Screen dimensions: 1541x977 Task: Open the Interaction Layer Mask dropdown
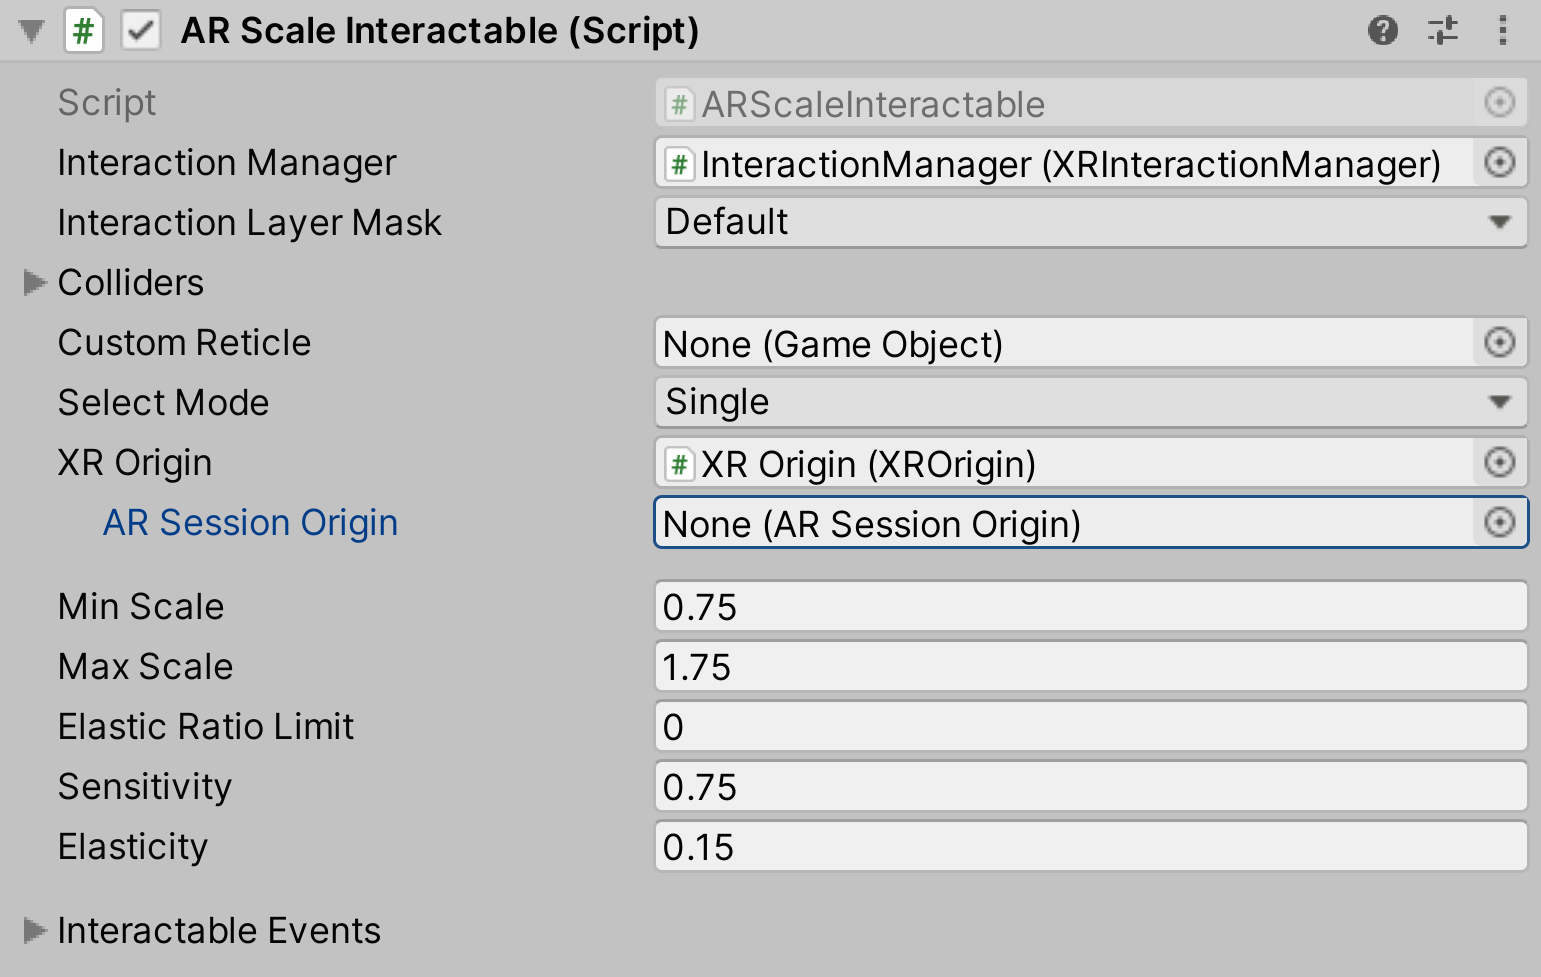tap(1090, 222)
